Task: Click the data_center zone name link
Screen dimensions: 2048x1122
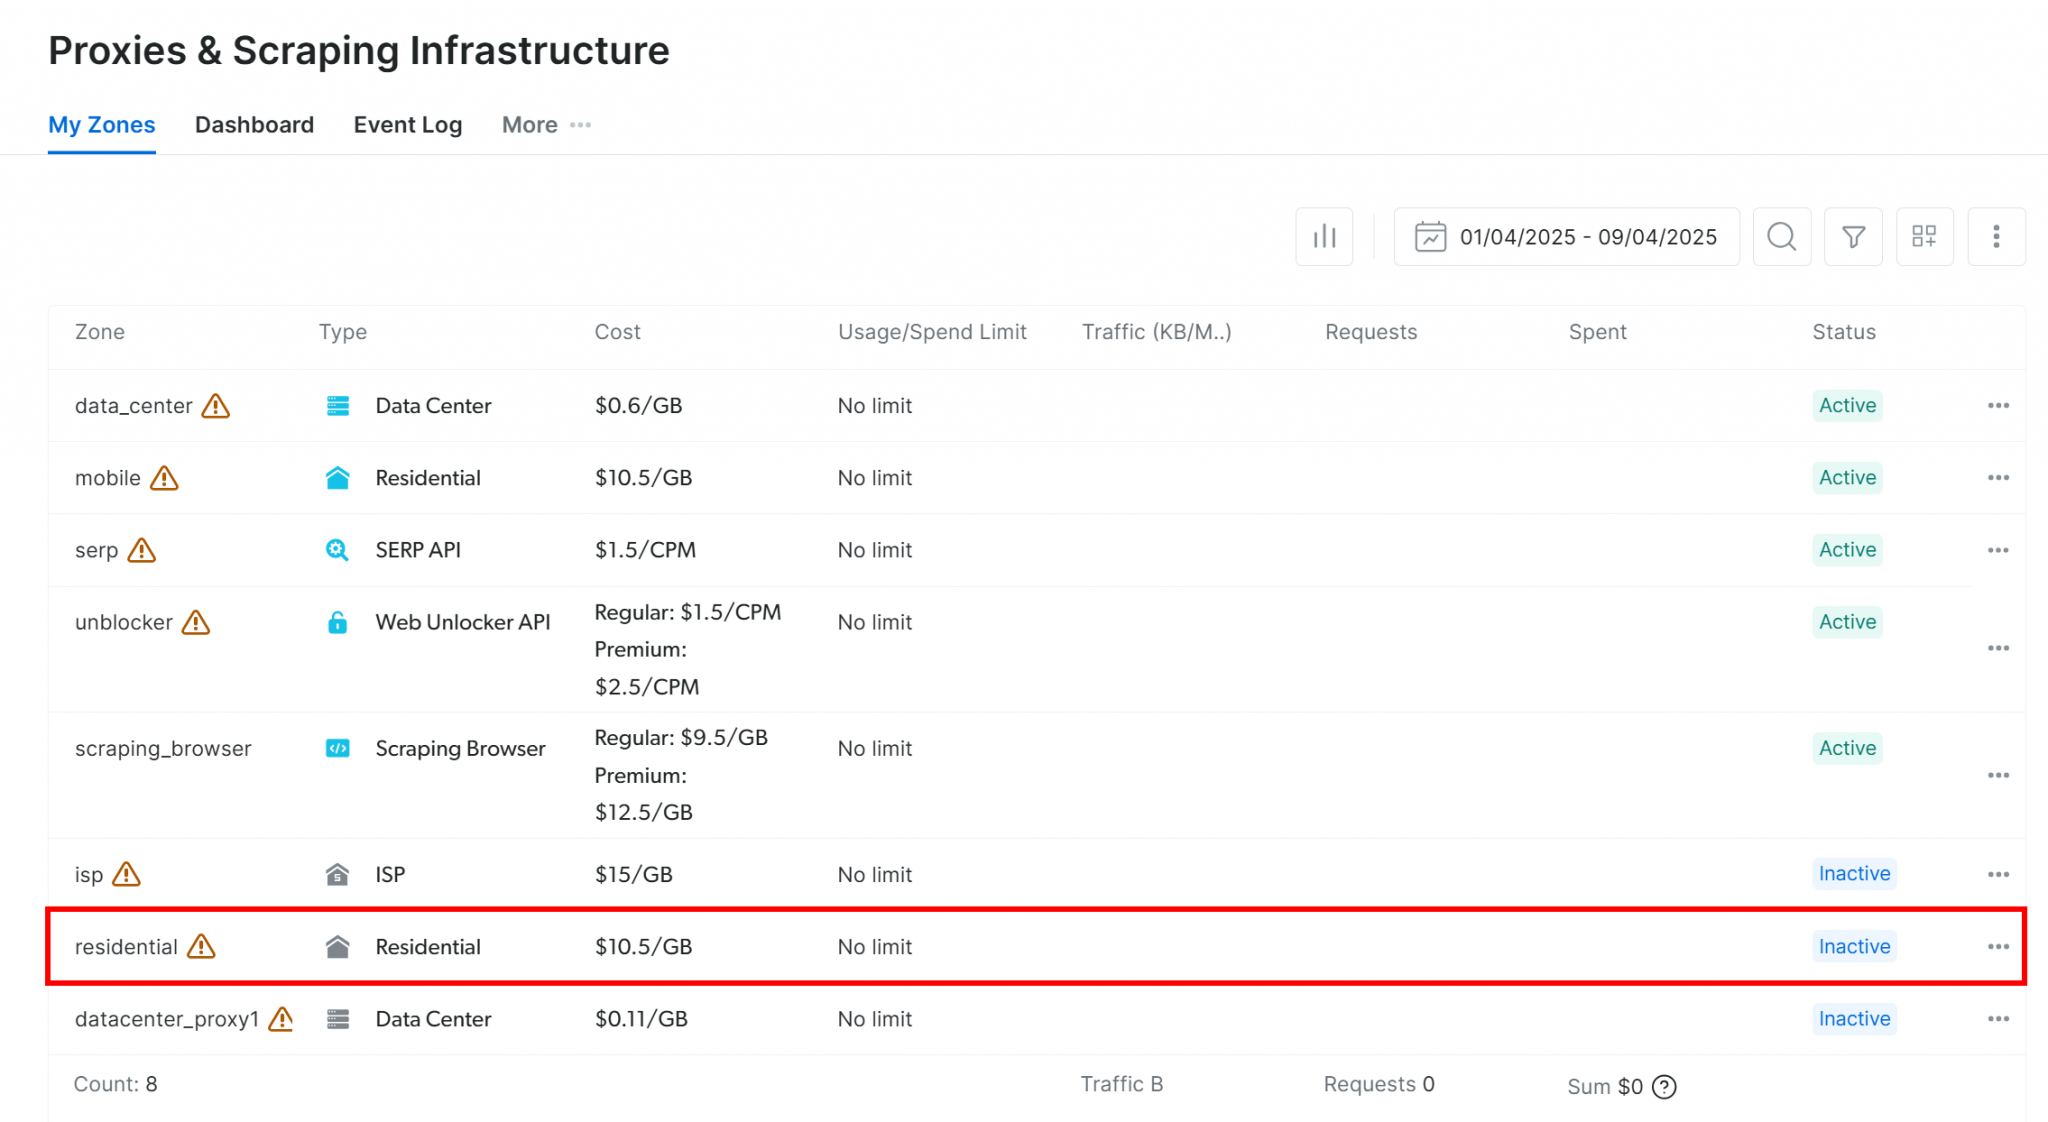Action: (x=133, y=406)
